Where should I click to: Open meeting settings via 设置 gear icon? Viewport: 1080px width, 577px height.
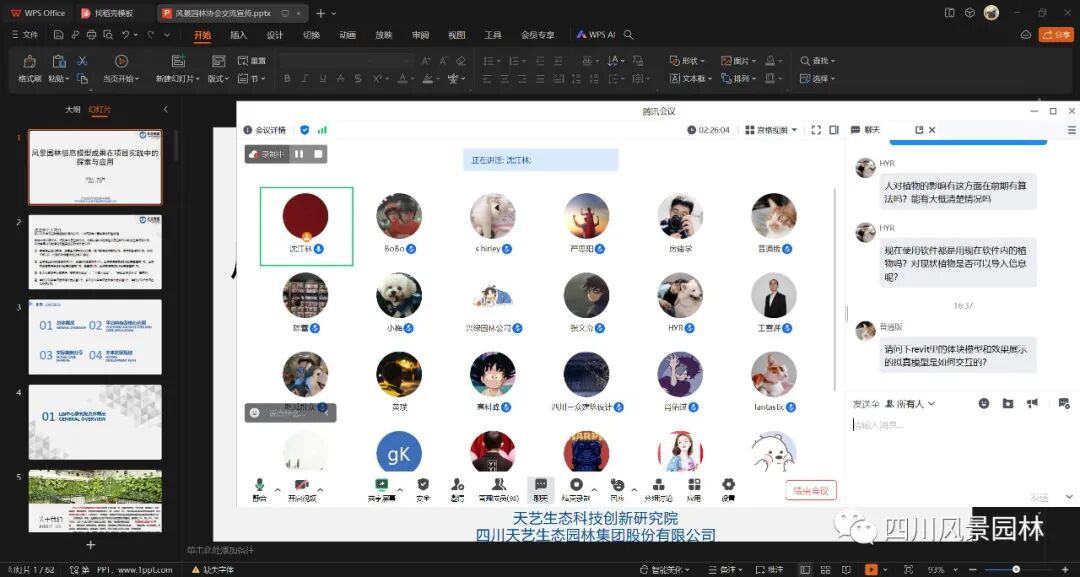point(729,484)
